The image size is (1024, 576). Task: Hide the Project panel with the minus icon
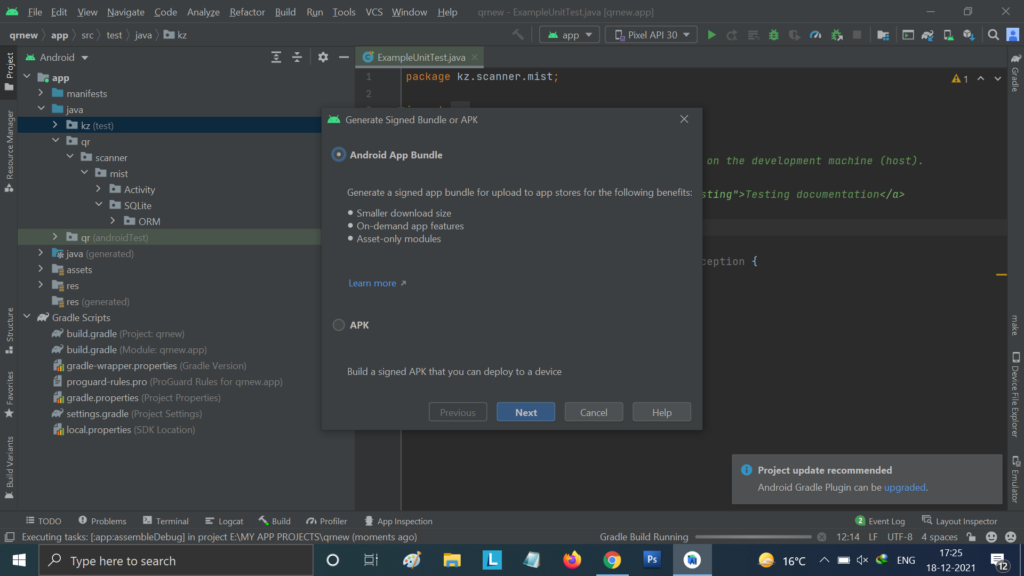[344, 57]
